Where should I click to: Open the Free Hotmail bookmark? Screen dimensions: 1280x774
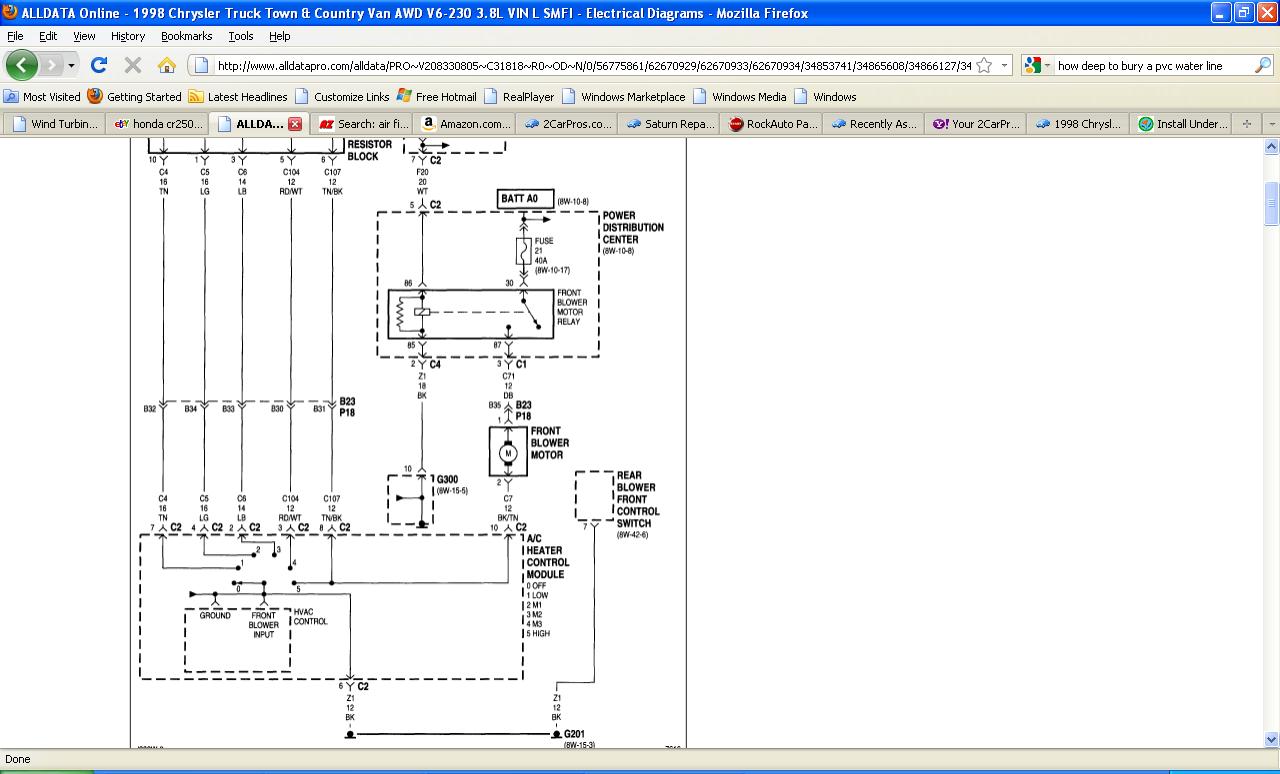pos(437,97)
